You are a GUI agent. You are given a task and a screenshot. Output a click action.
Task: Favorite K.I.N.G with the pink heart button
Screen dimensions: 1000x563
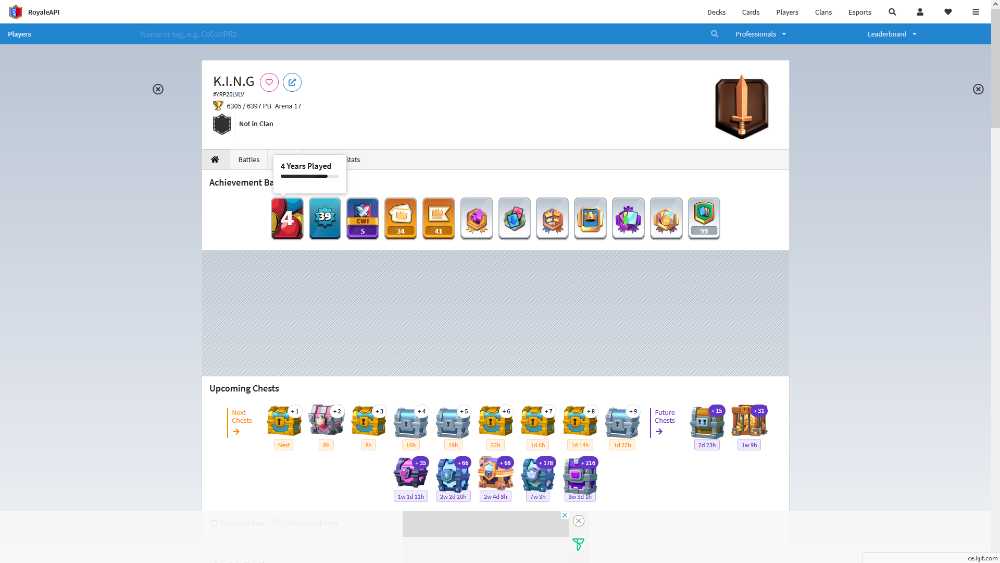[x=269, y=82]
